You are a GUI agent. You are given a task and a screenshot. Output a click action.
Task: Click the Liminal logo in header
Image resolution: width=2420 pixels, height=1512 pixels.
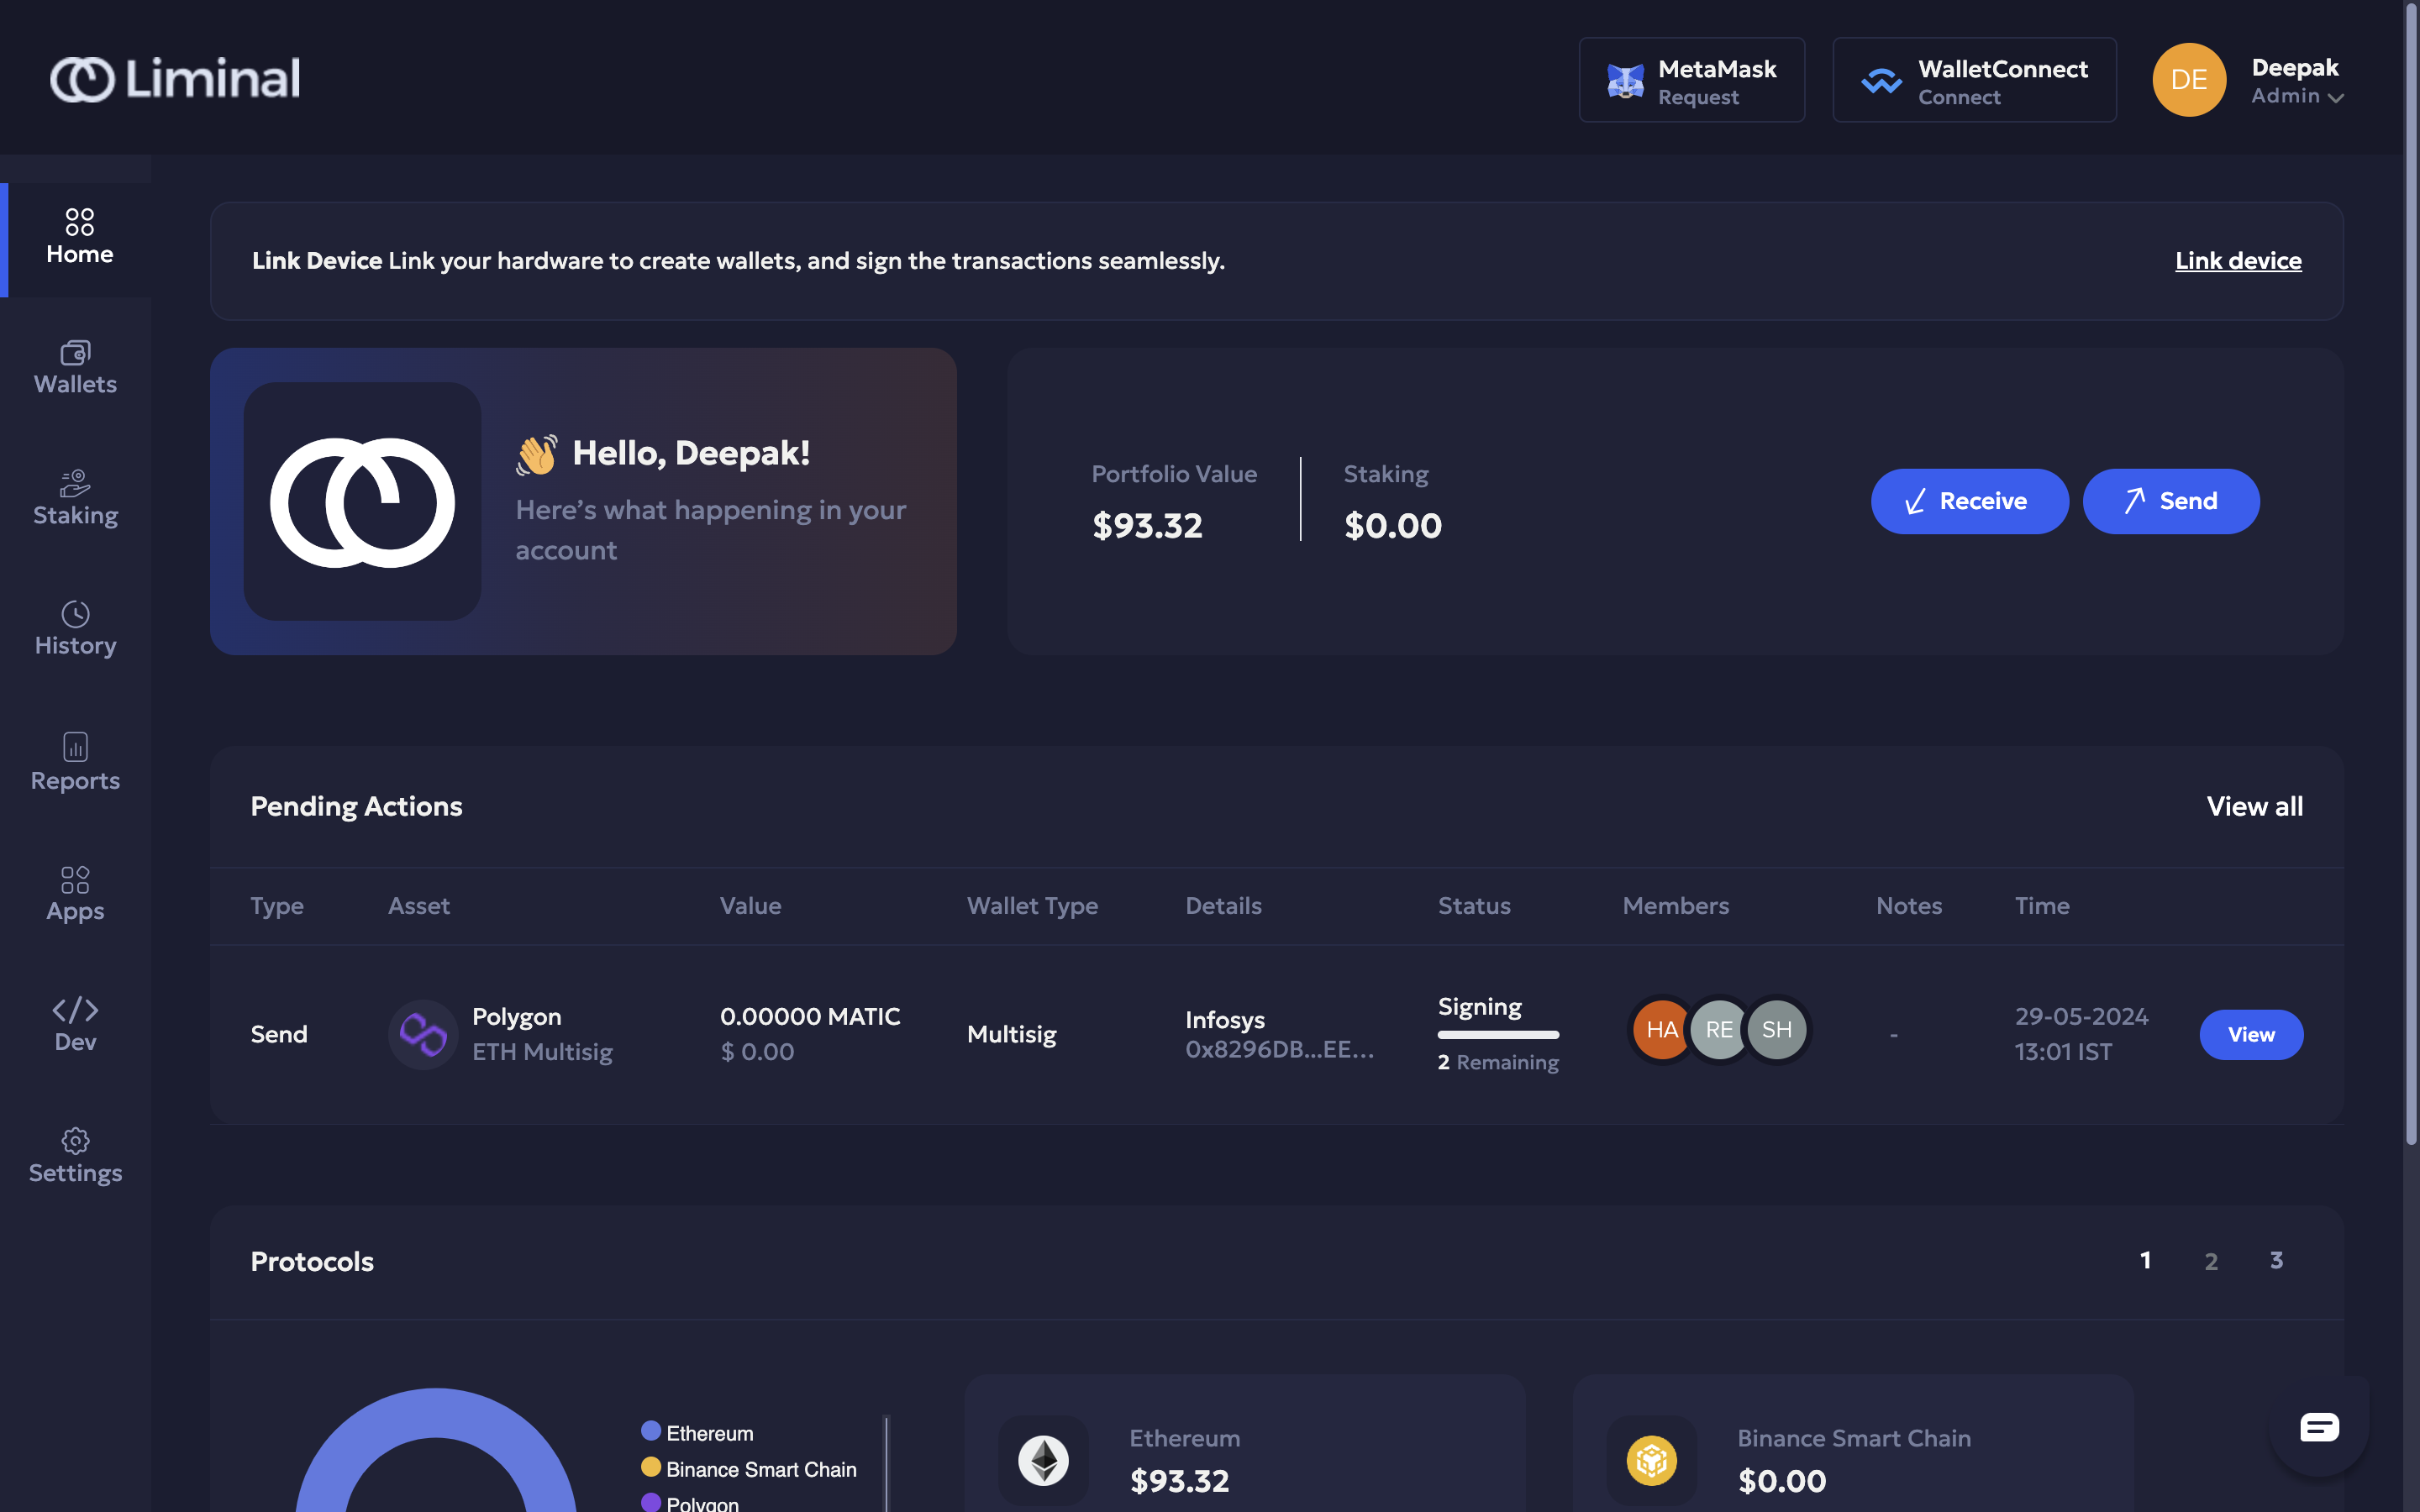tap(175, 79)
